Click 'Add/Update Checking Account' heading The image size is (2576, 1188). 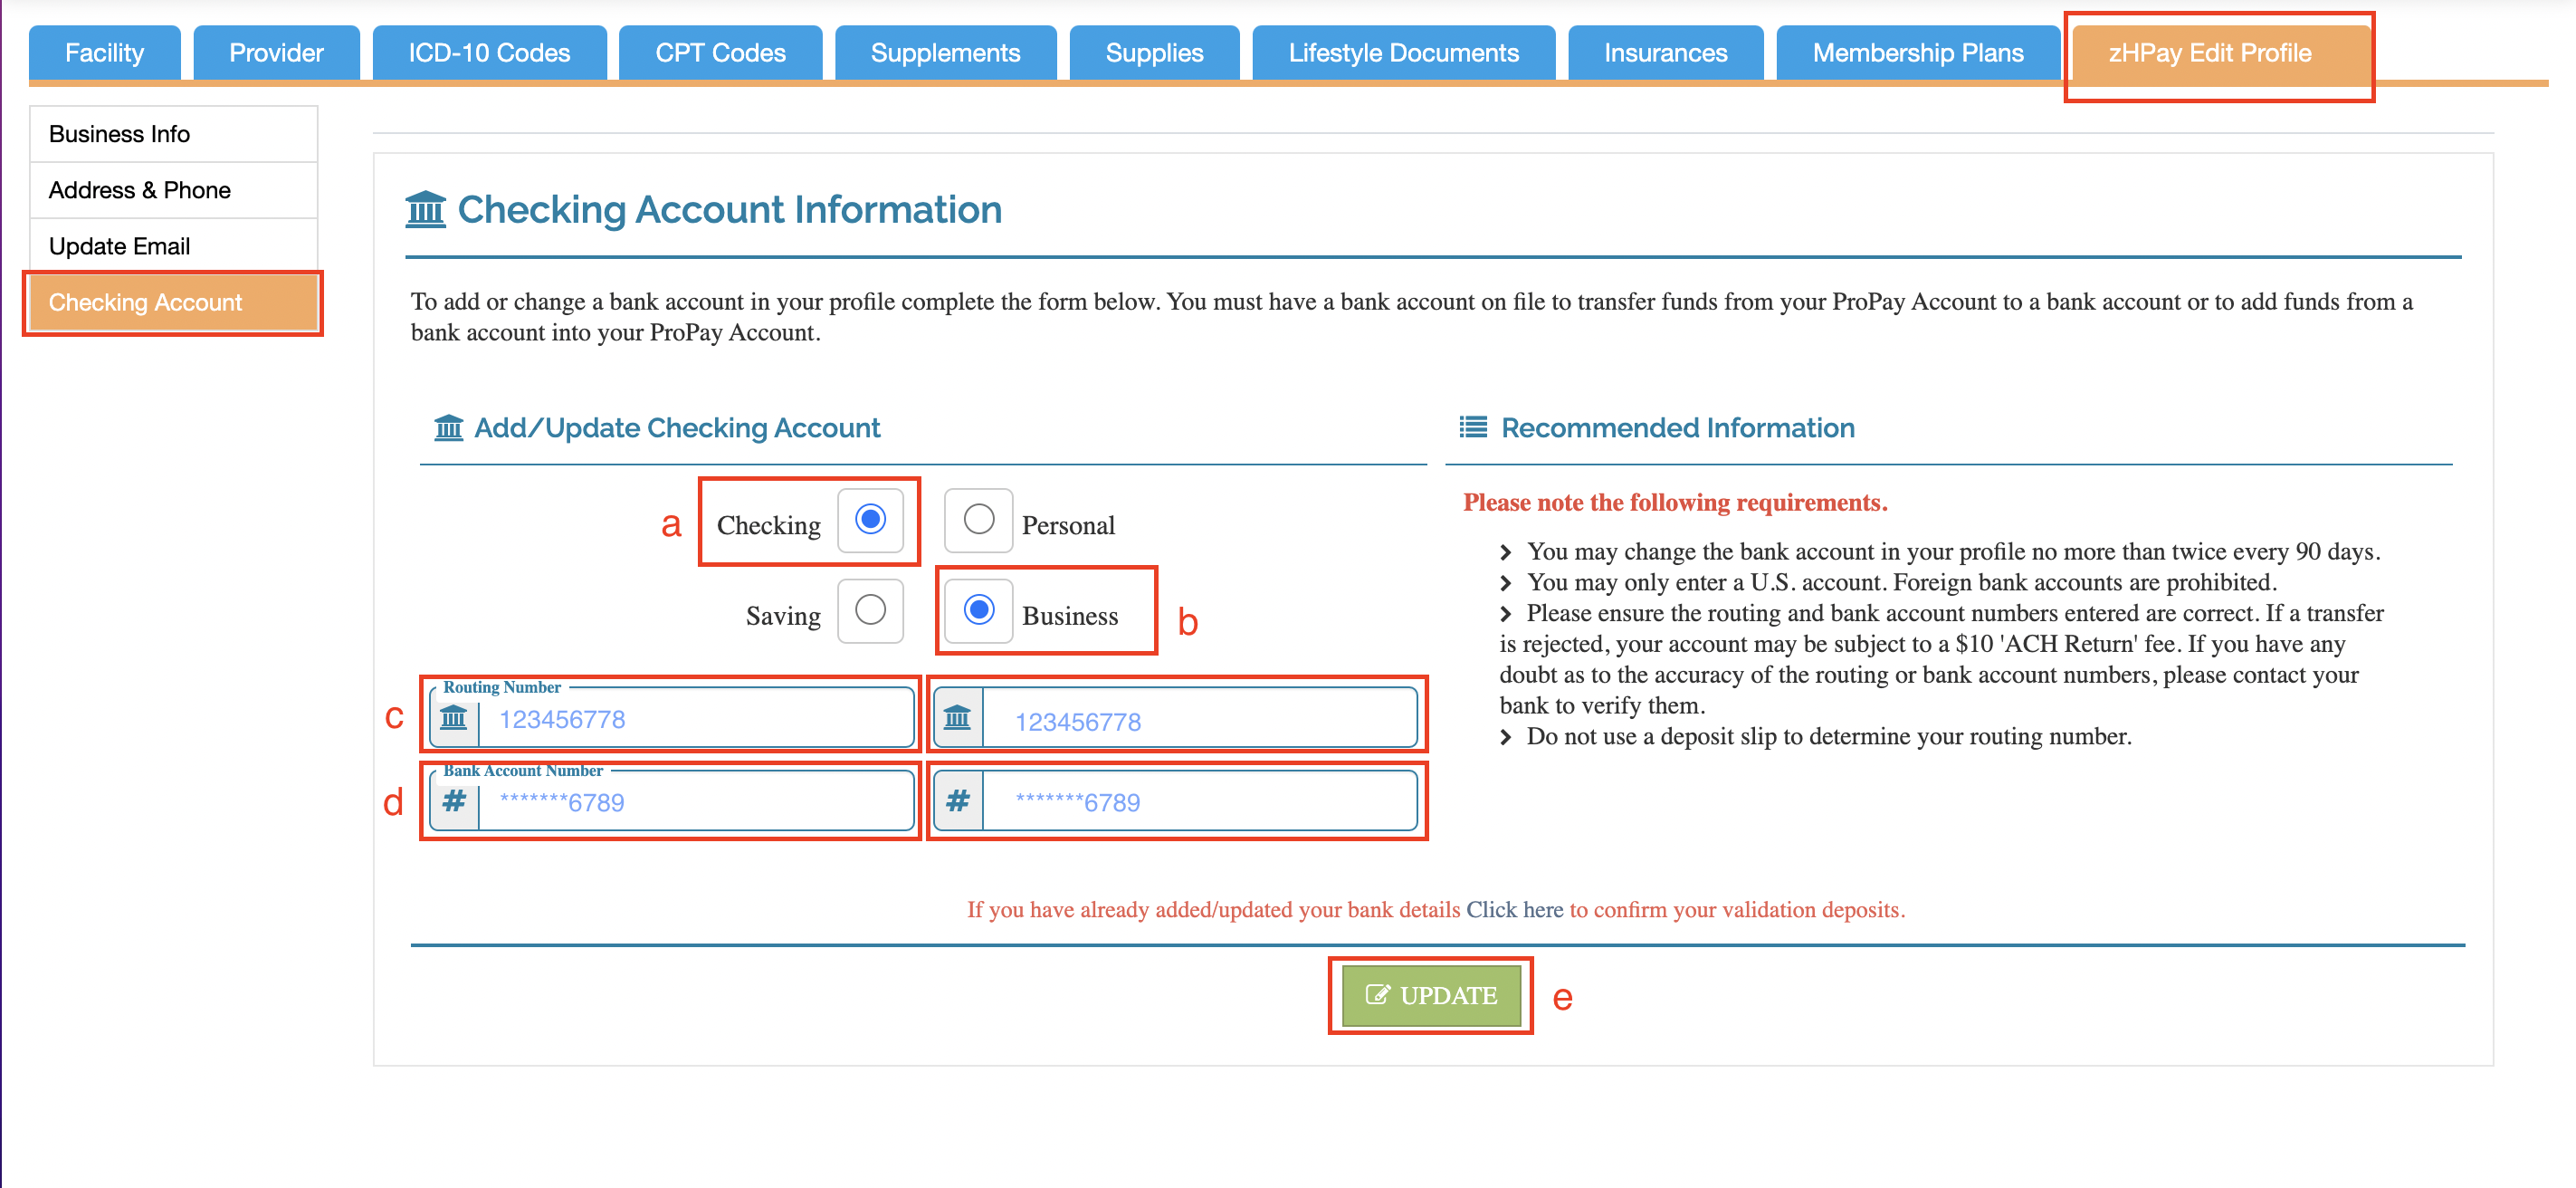[677, 428]
